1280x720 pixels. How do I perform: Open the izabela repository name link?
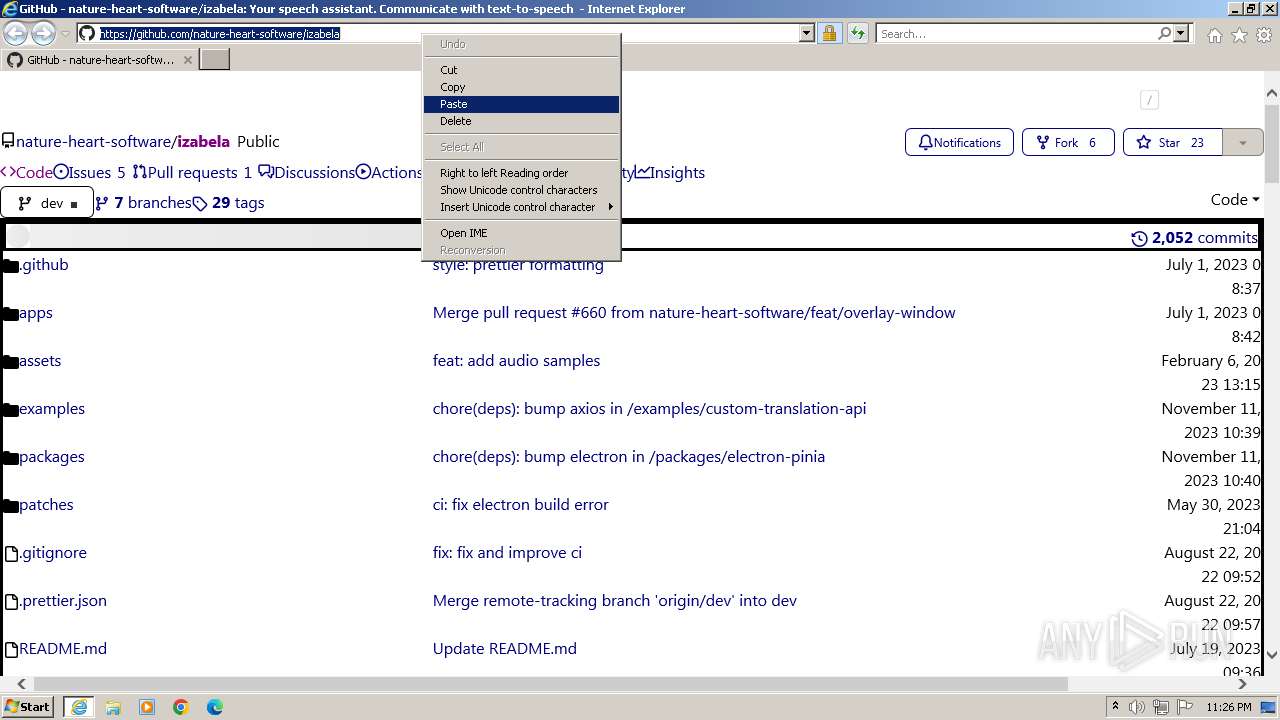(x=204, y=141)
